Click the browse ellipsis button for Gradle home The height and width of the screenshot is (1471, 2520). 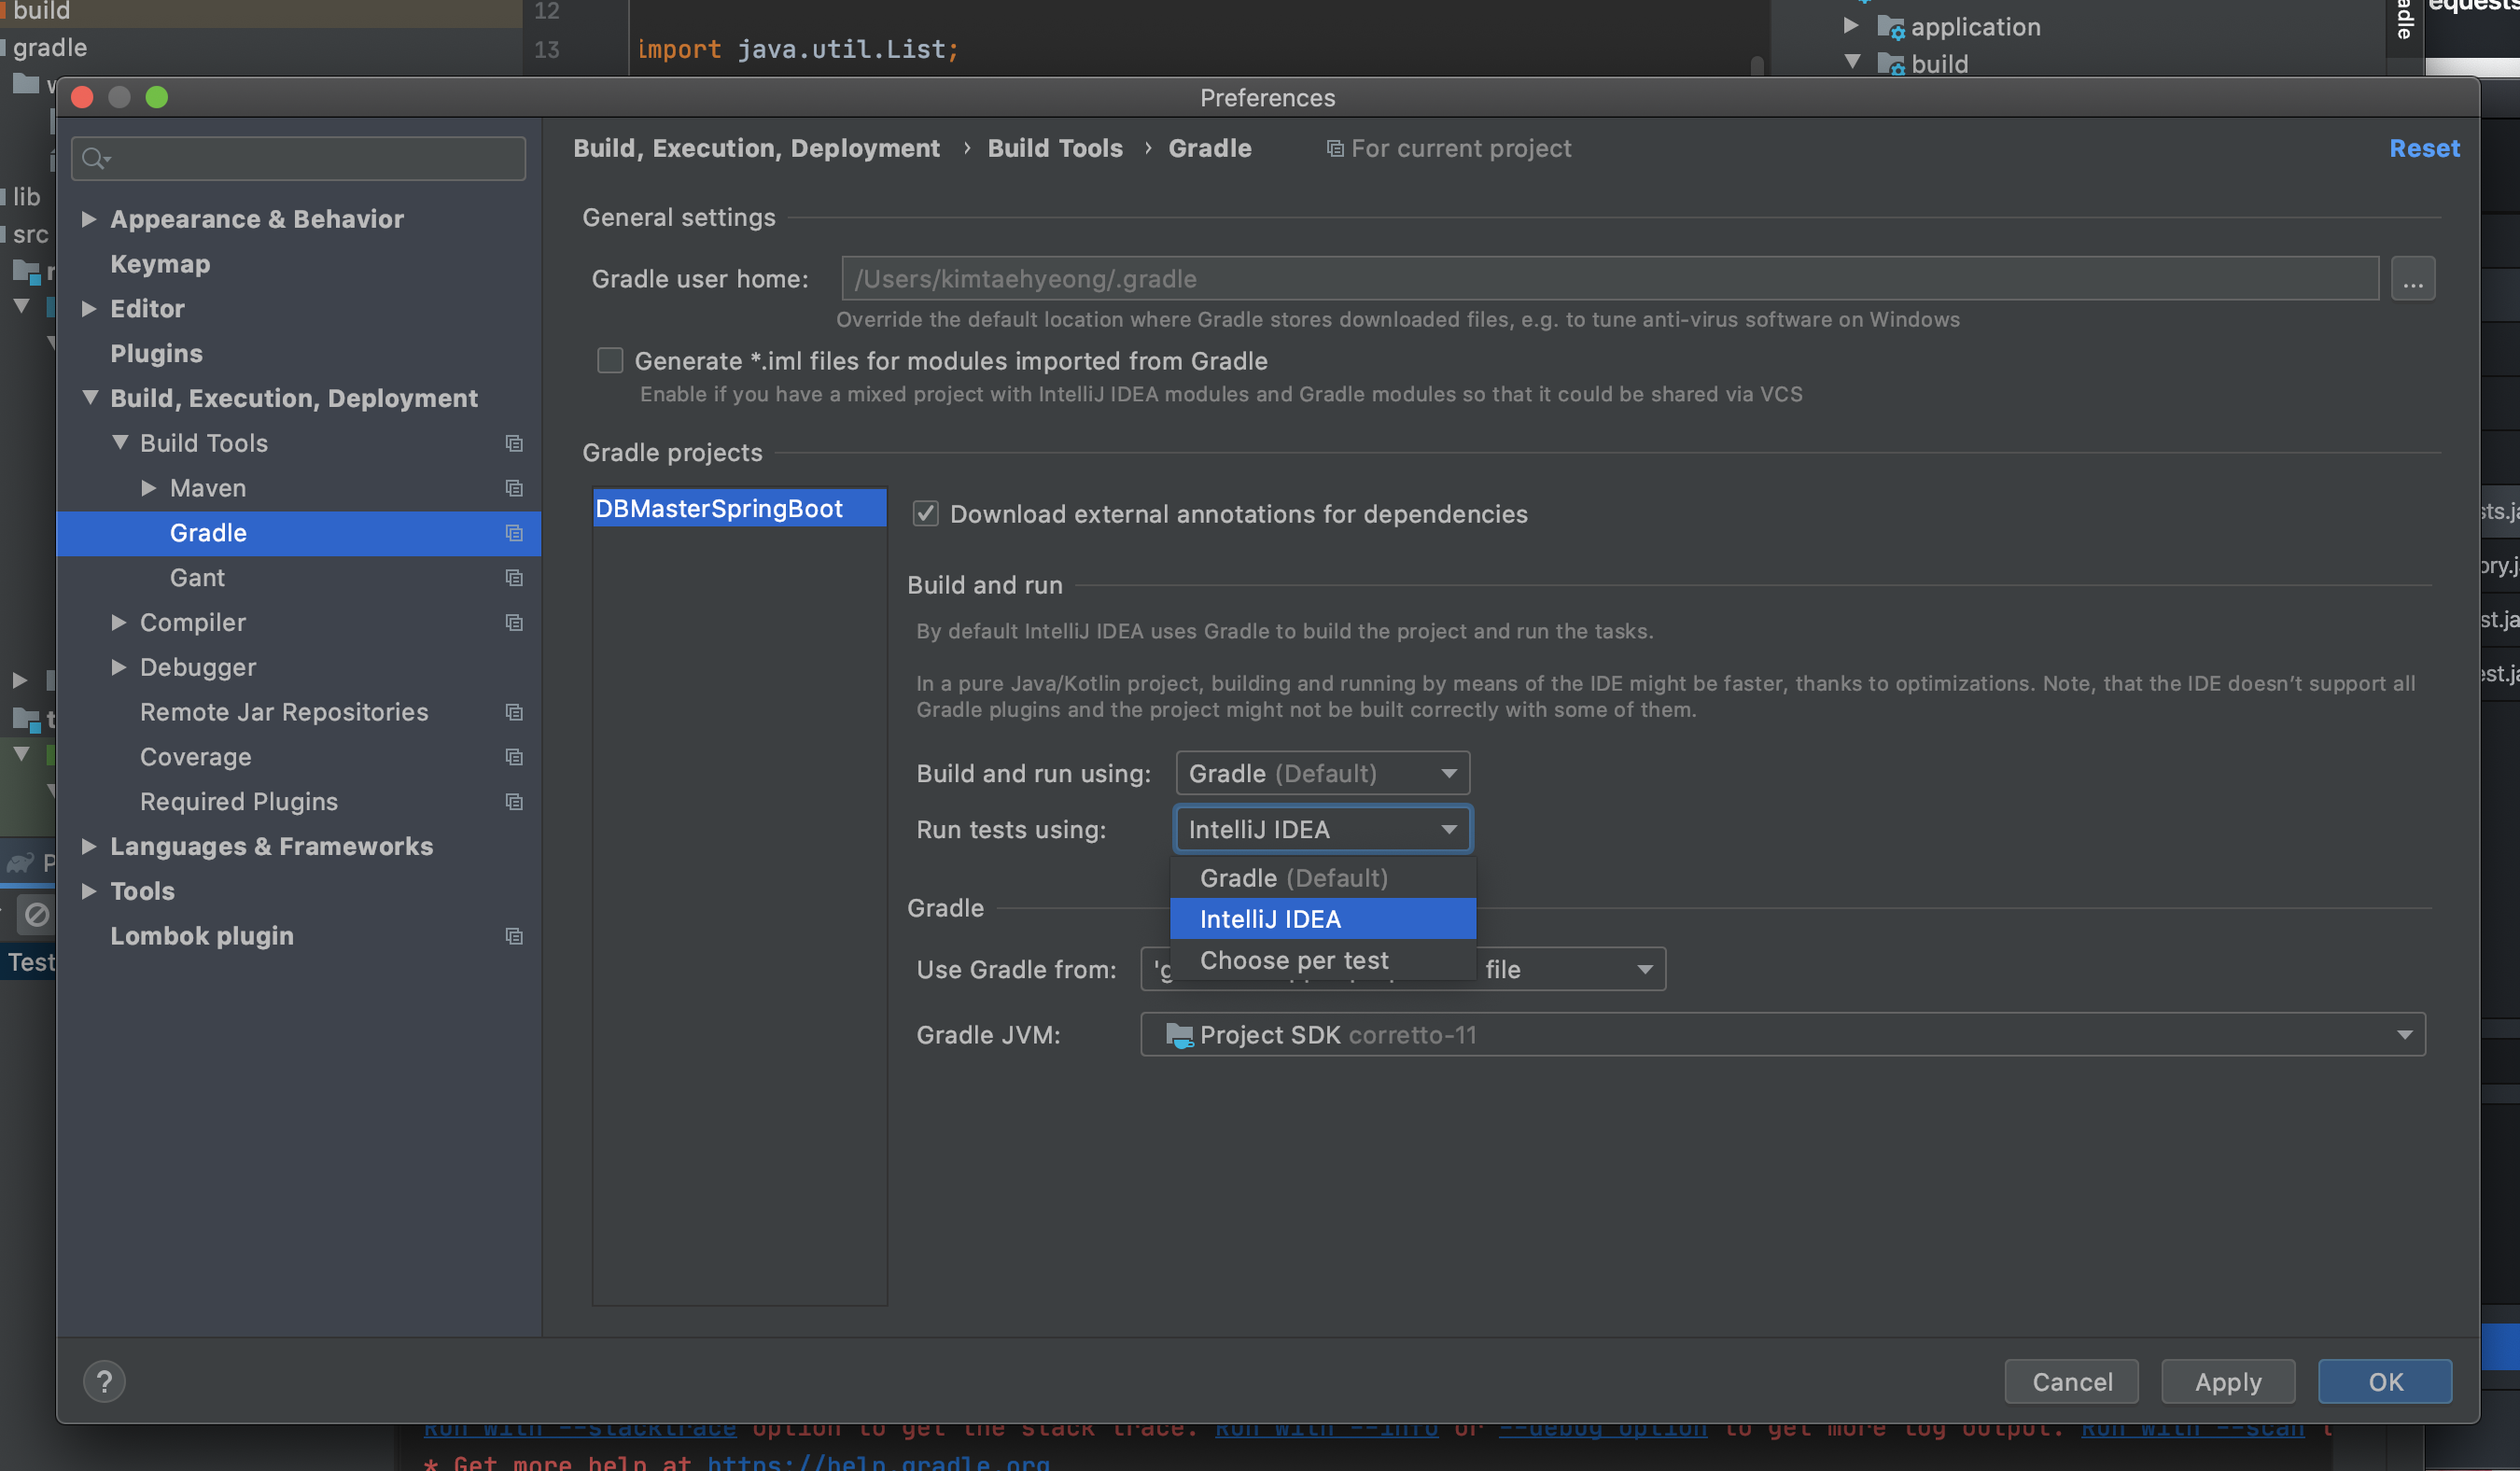point(2412,279)
